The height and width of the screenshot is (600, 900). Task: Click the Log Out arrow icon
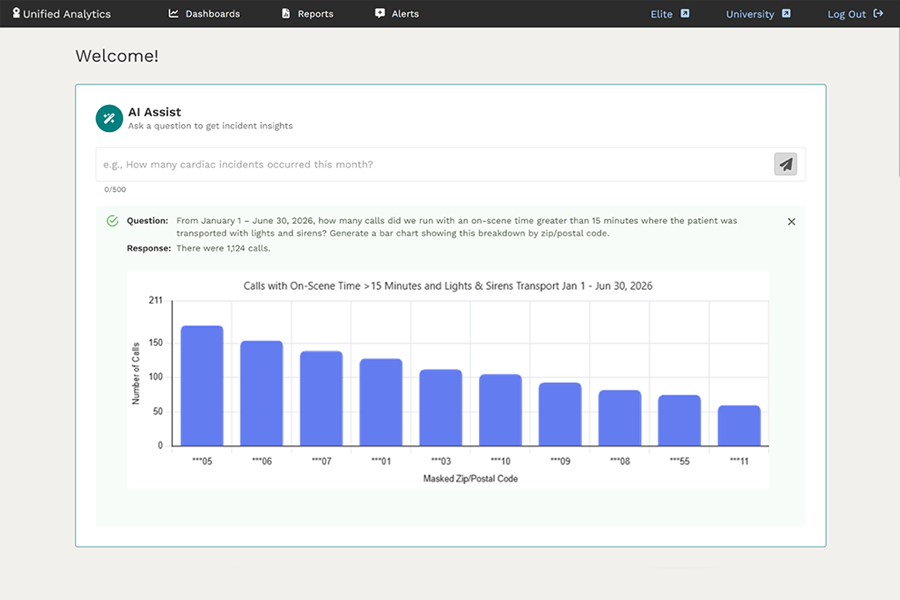[x=878, y=13]
